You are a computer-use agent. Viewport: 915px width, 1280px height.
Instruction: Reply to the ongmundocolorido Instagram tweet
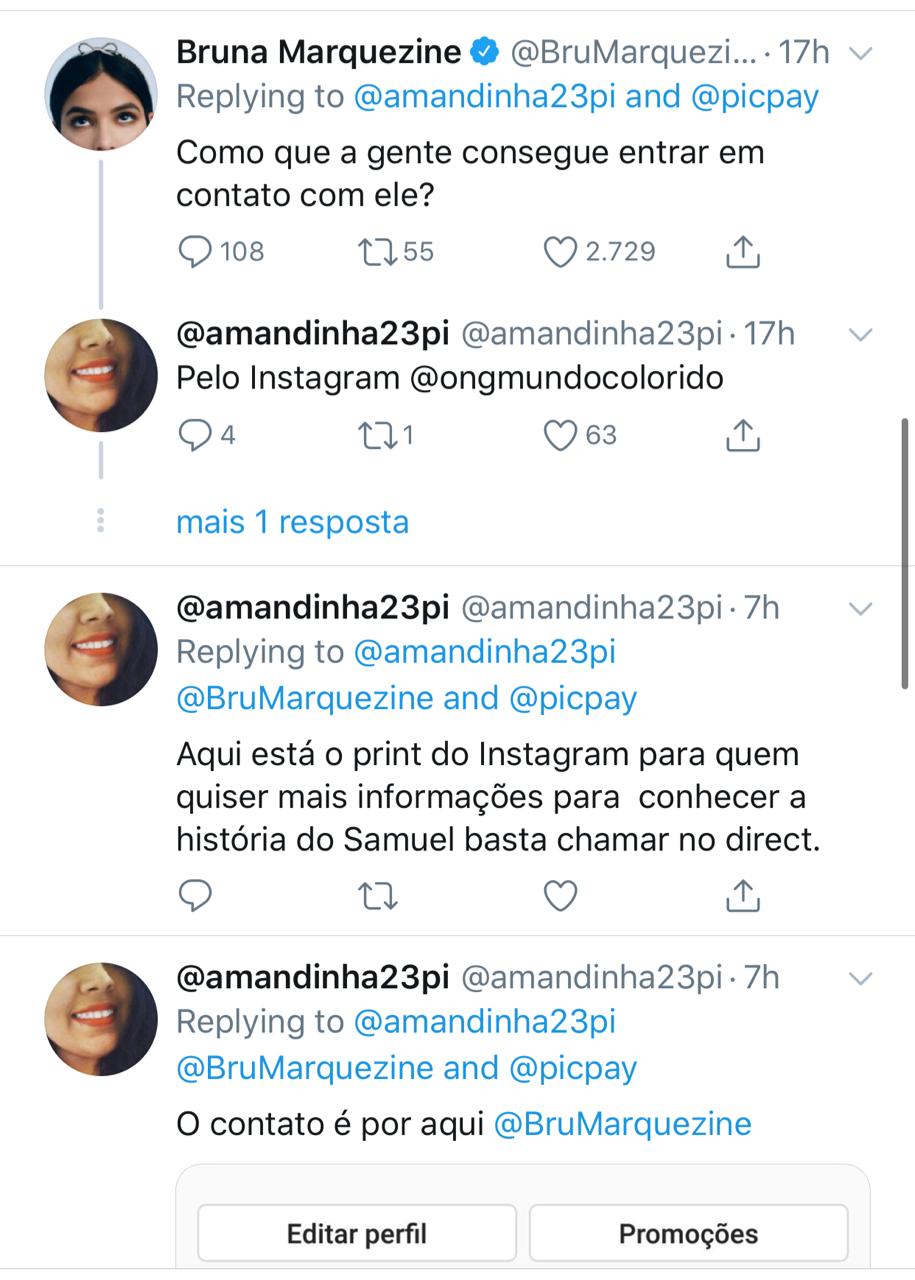(x=194, y=435)
